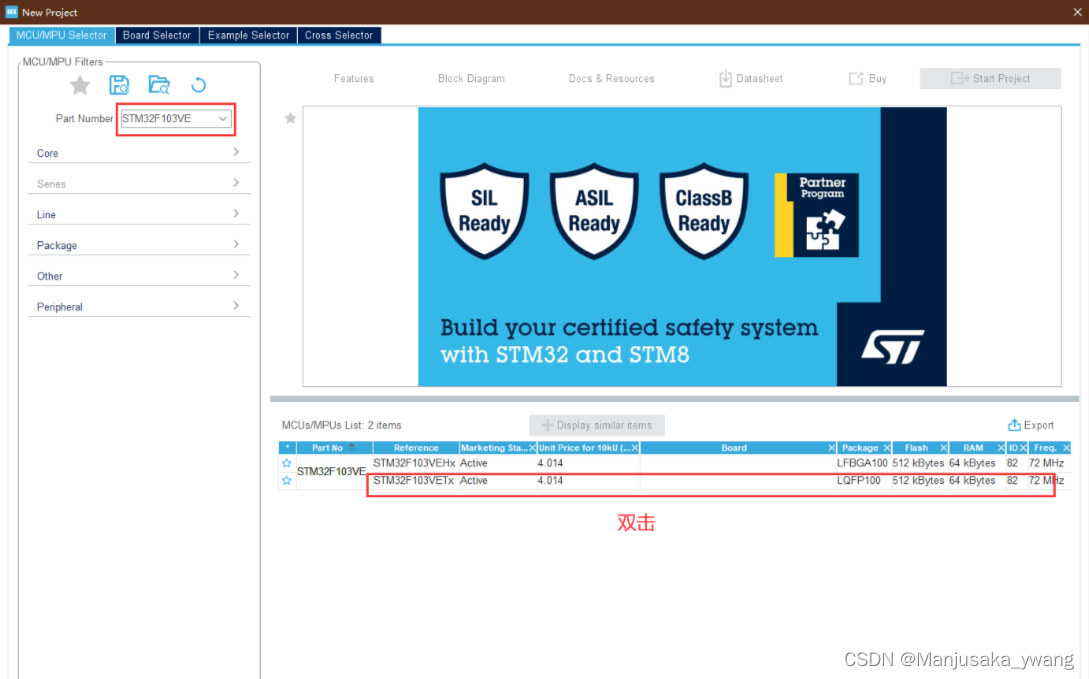Select the save search icon
1089x679 pixels.
click(119, 85)
